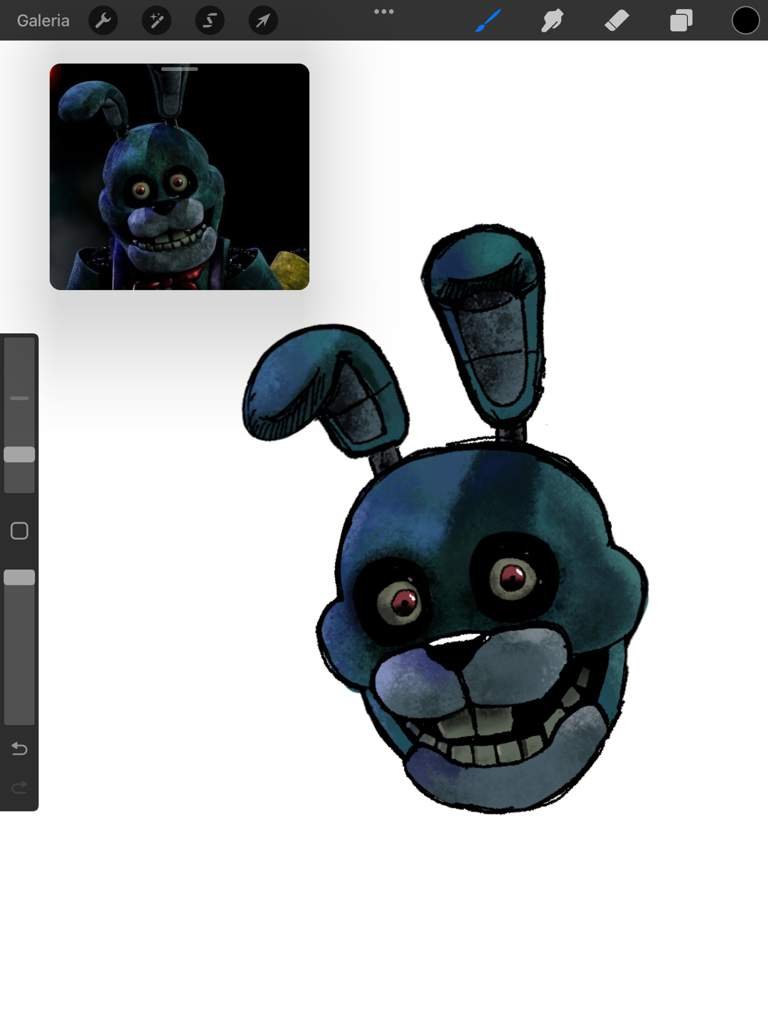Open the Adjustments magic wand menu
This screenshot has height=1024, width=768.
coord(157,21)
